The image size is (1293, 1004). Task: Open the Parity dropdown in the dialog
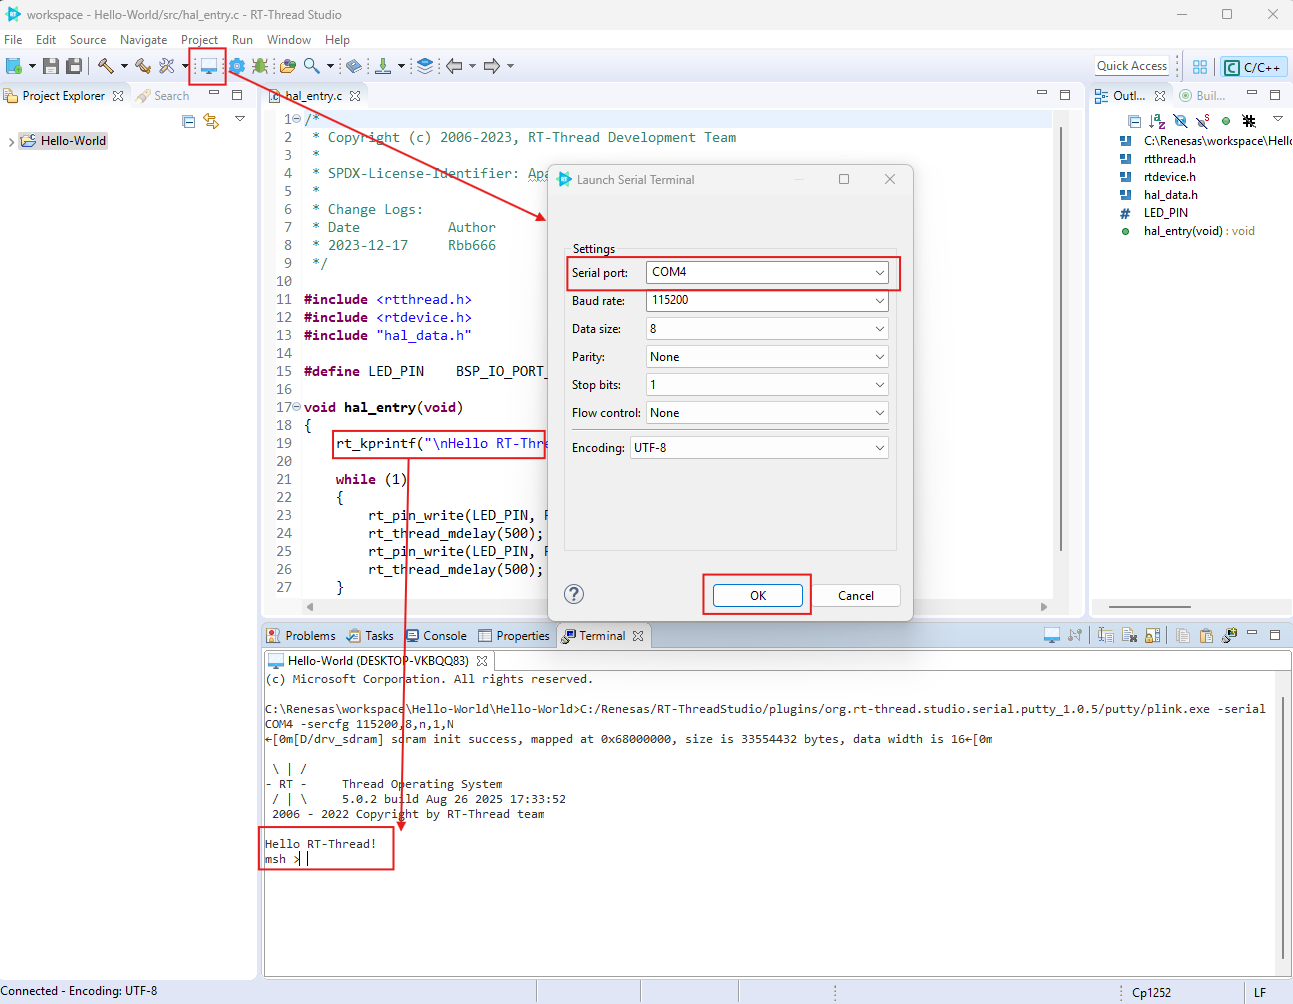click(x=879, y=356)
